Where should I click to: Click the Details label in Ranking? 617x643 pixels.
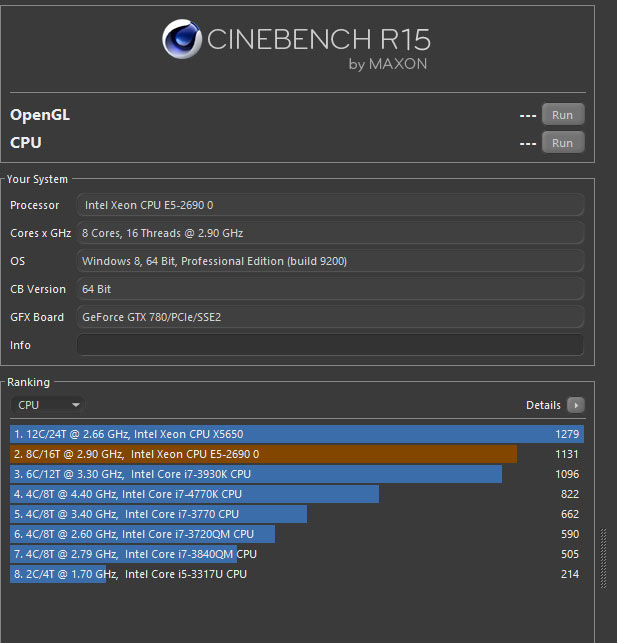[543, 405]
